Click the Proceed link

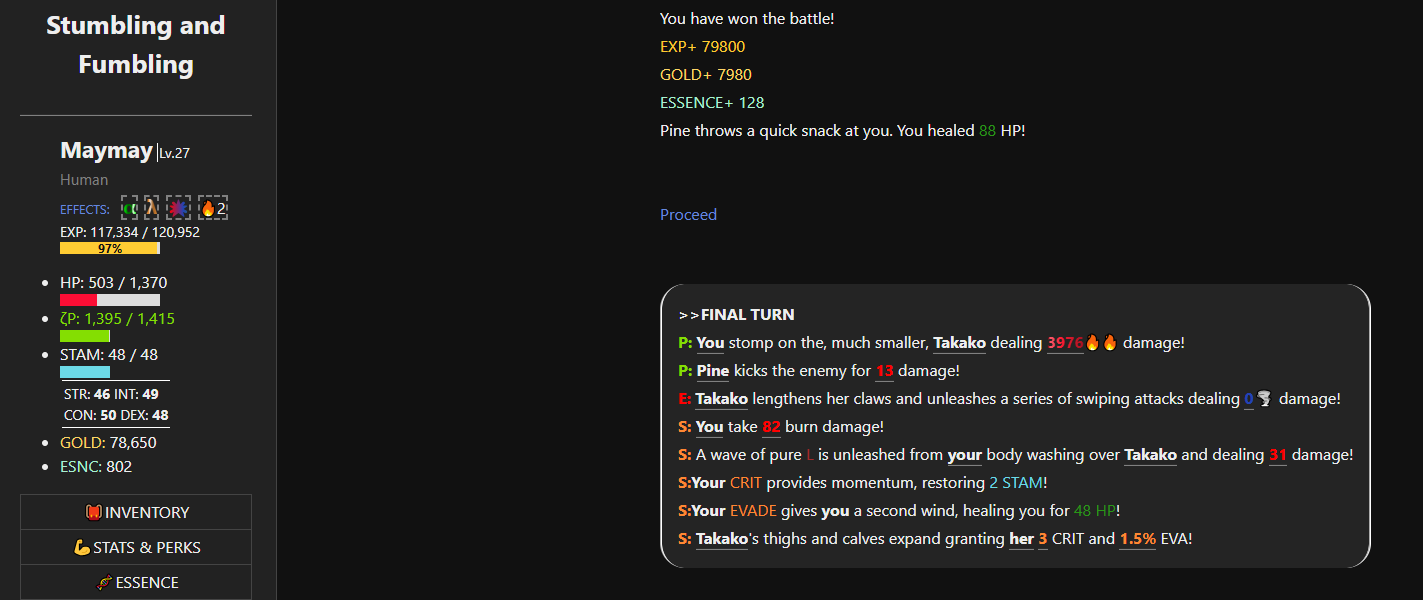pos(688,215)
